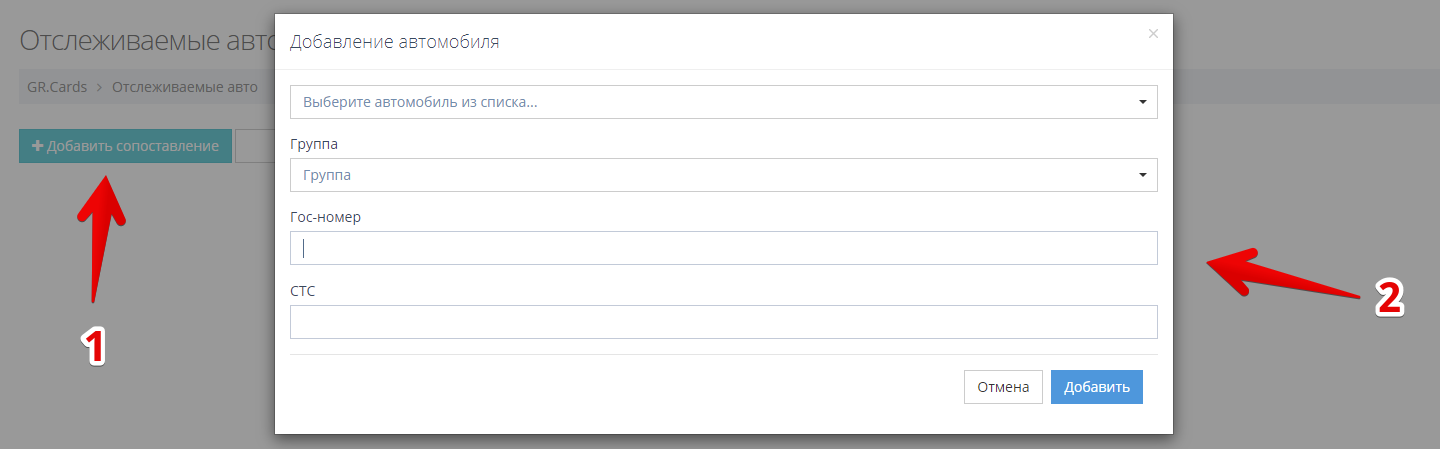Click the Группа field label
The width and height of the screenshot is (1440, 449).
point(313,144)
